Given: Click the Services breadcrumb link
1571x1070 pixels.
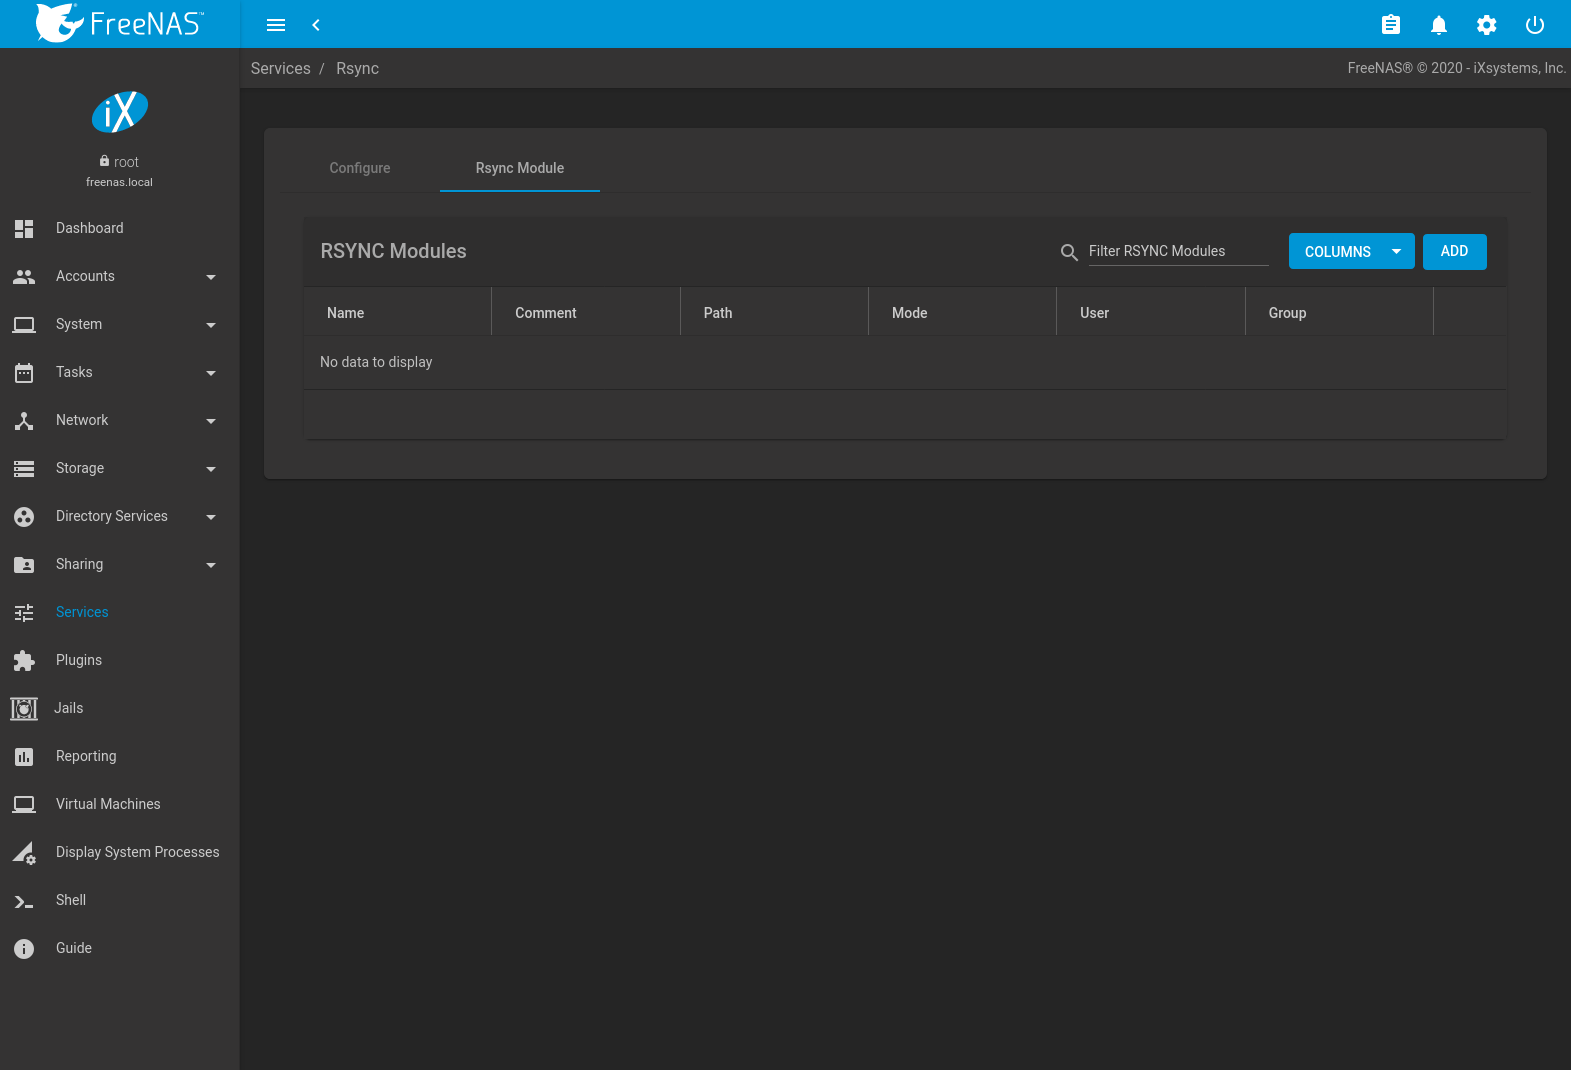Looking at the screenshot, I should pos(280,68).
